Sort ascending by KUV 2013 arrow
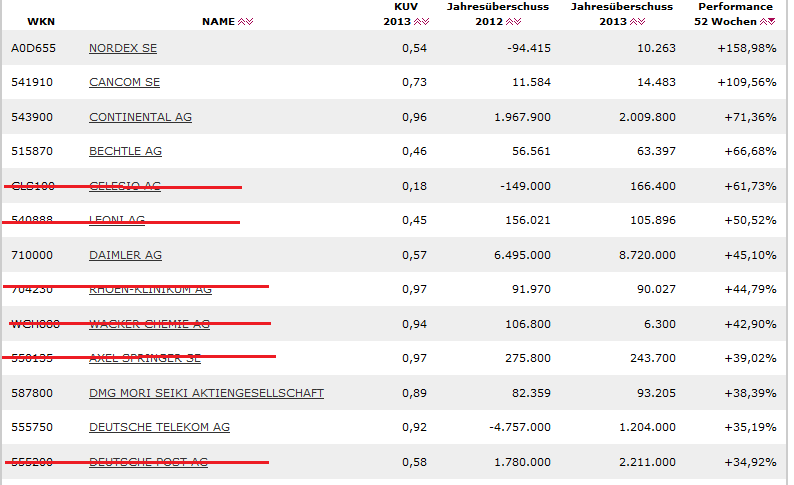794x485 pixels. point(418,21)
